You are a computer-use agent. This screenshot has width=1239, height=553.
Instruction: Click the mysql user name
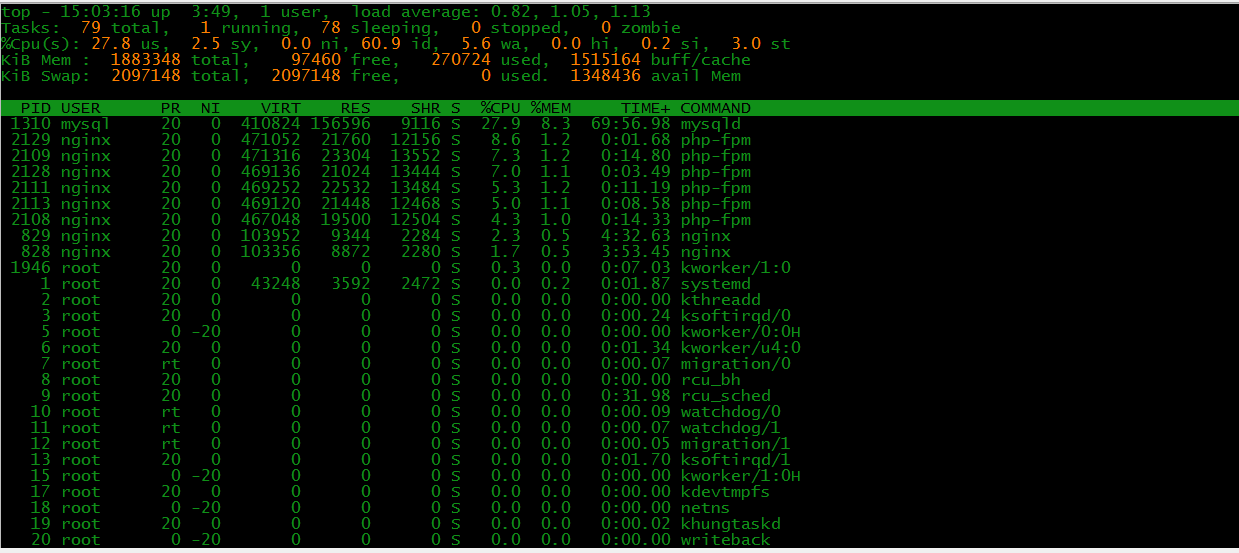click(x=85, y=124)
